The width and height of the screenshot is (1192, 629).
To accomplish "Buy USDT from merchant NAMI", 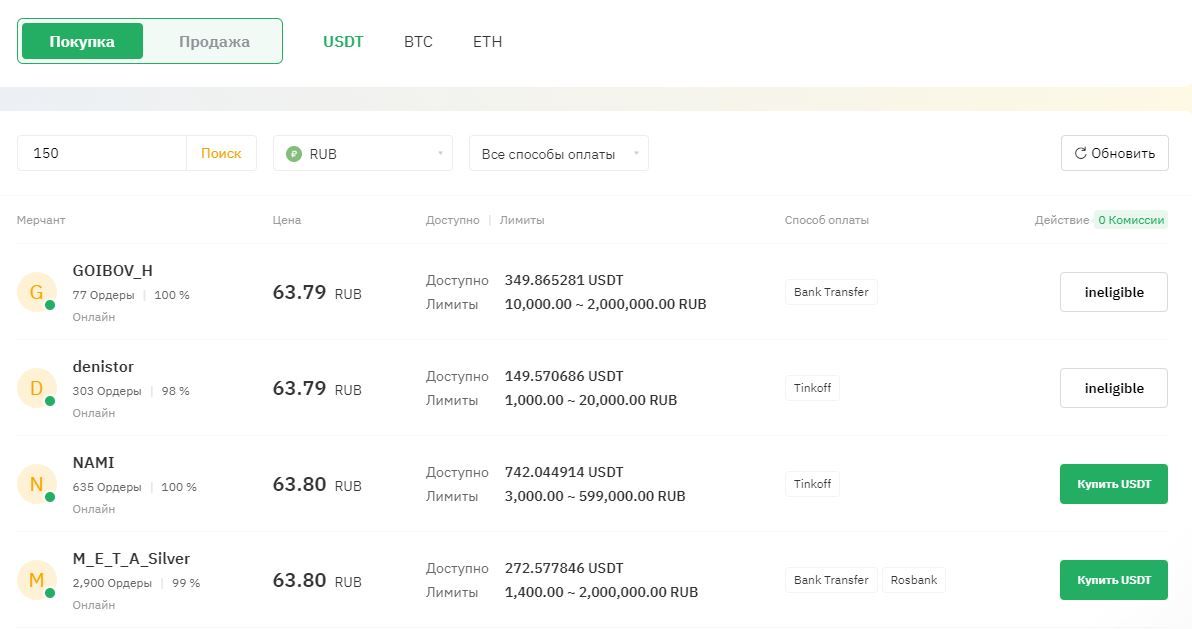I will click(x=1114, y=484).
